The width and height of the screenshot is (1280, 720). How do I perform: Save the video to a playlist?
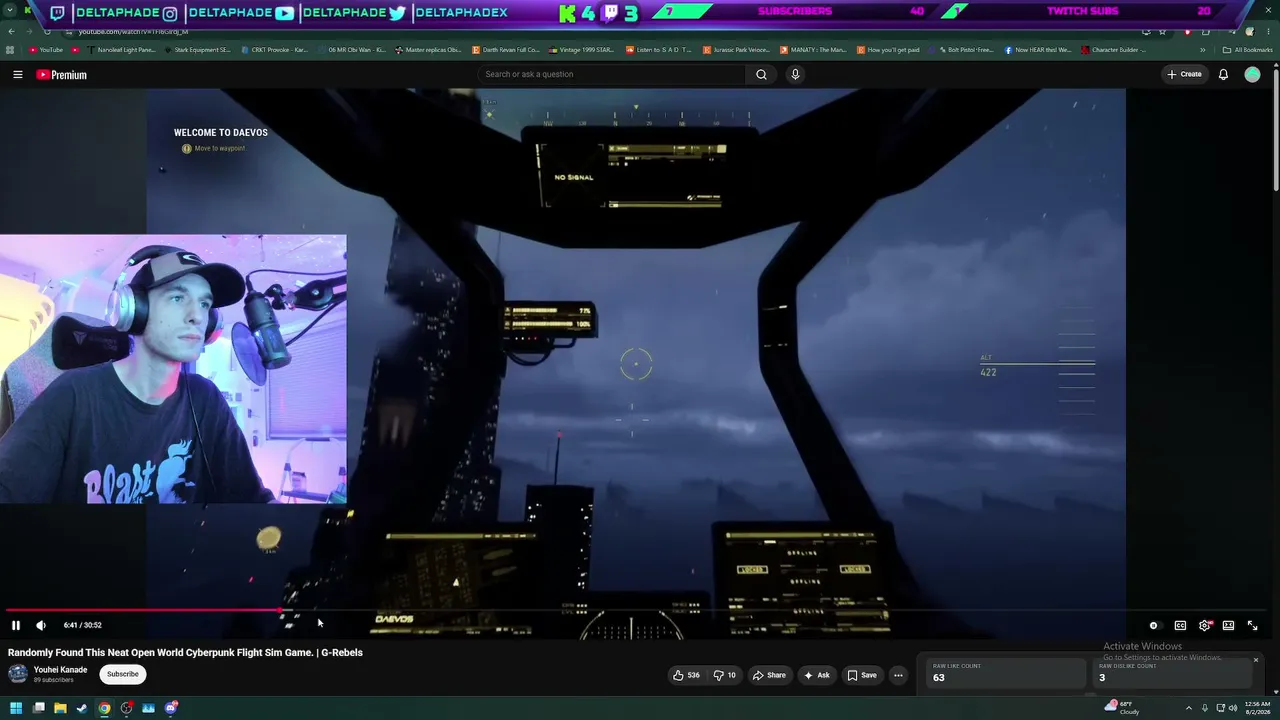[x=862, y=675]
